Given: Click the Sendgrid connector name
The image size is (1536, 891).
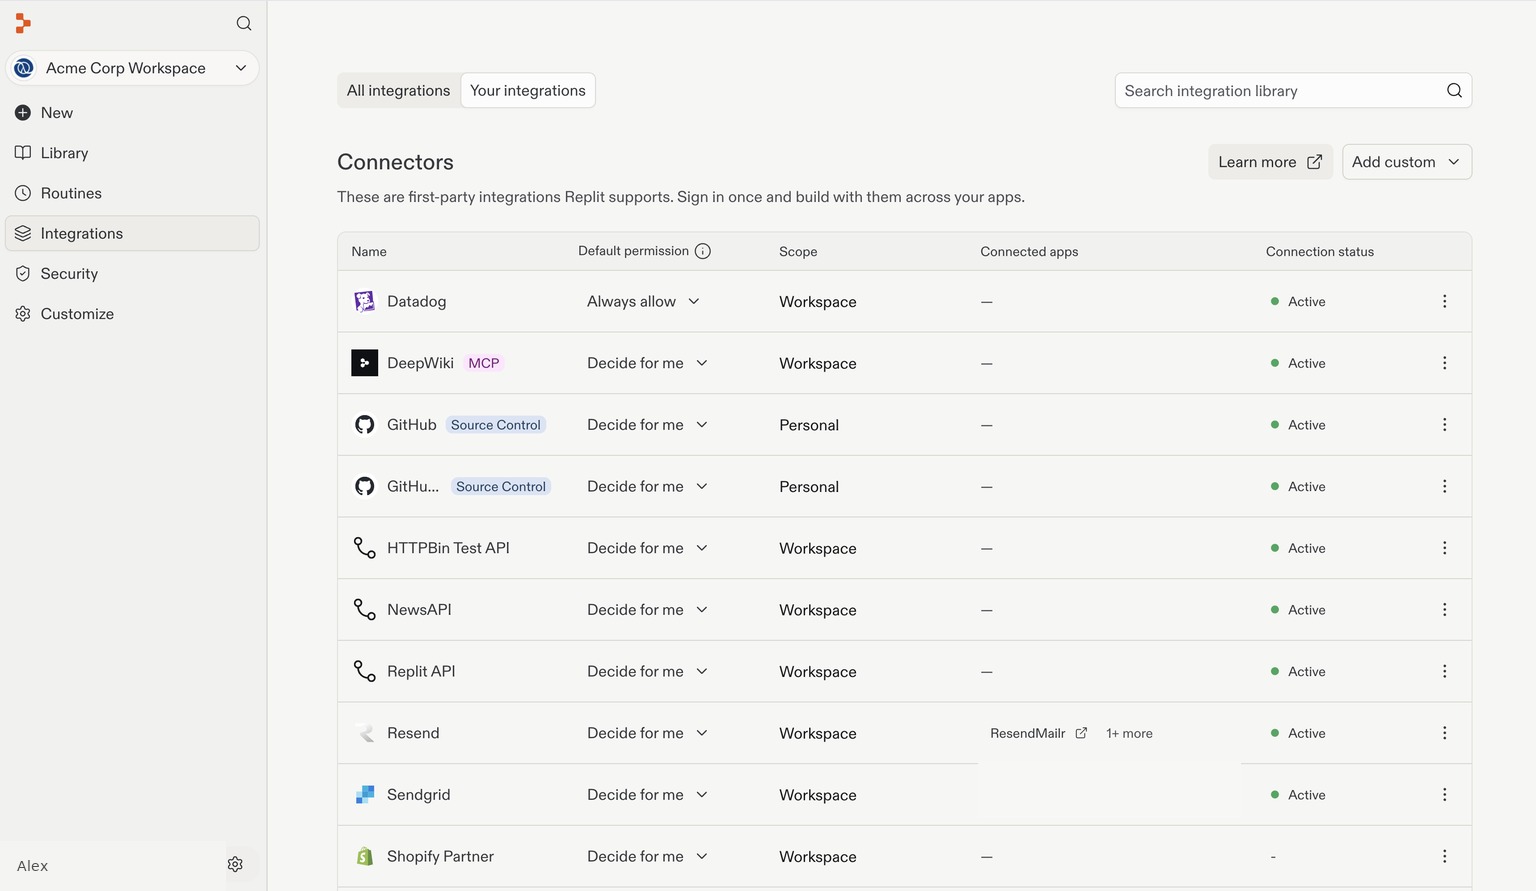Looking at the screenshot, I should pos(418,795).
